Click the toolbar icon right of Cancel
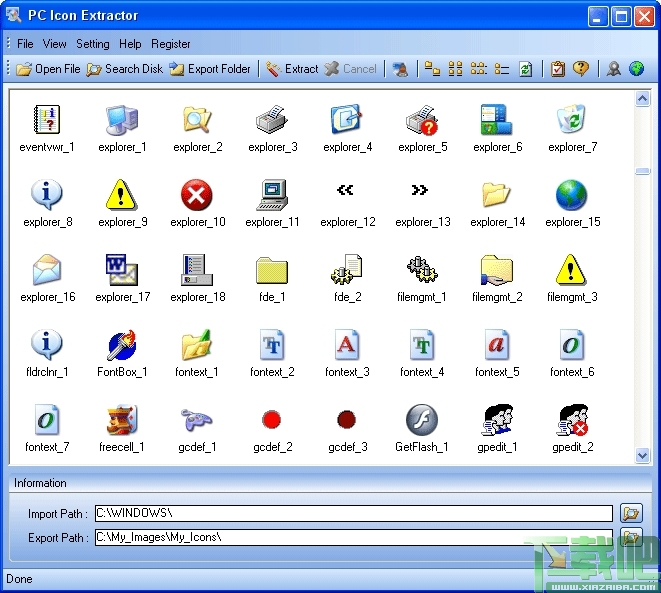Image resolution: width=661 pixels, height=593 pixels. point(400,69)
